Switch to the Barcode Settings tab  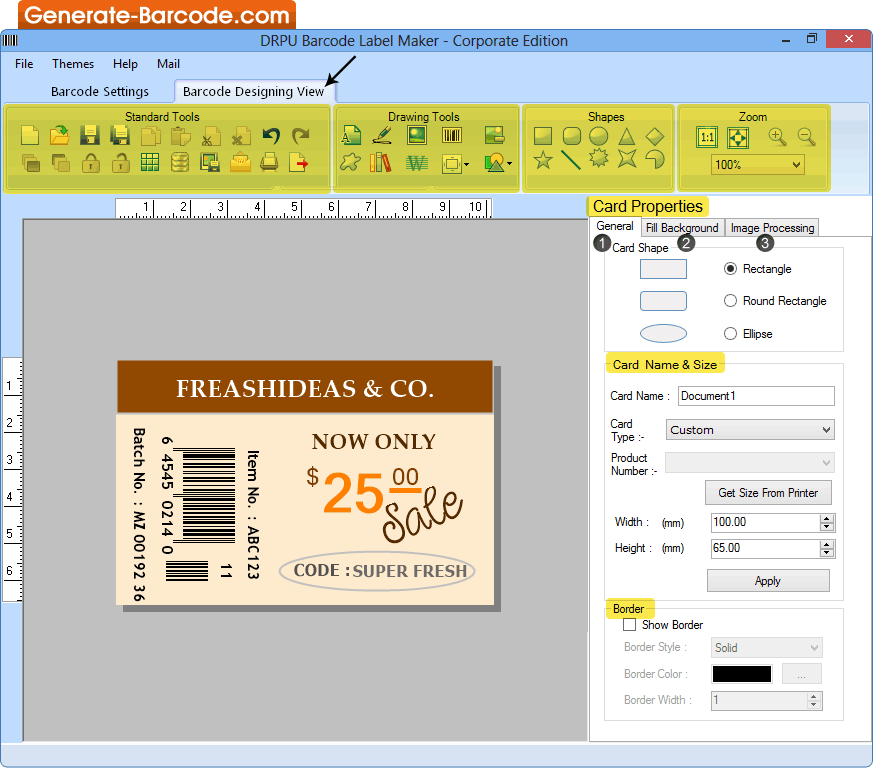click(x=100, y=91)
